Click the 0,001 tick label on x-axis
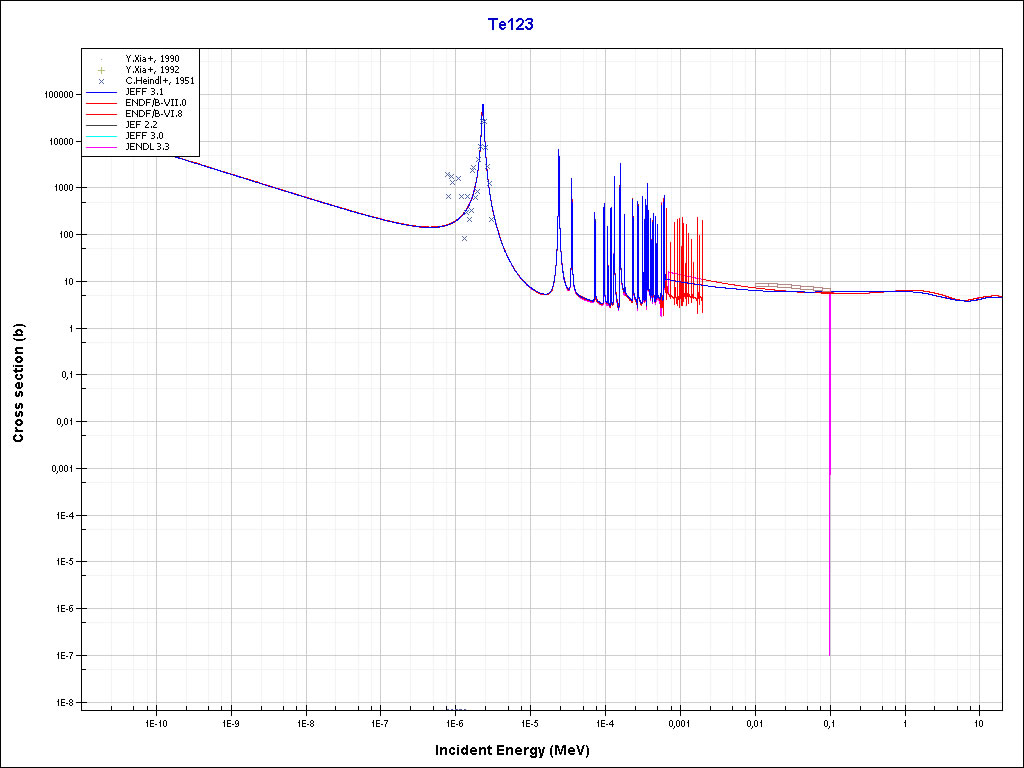Viewport: 1024px width, 768px height. click(679, 723)
